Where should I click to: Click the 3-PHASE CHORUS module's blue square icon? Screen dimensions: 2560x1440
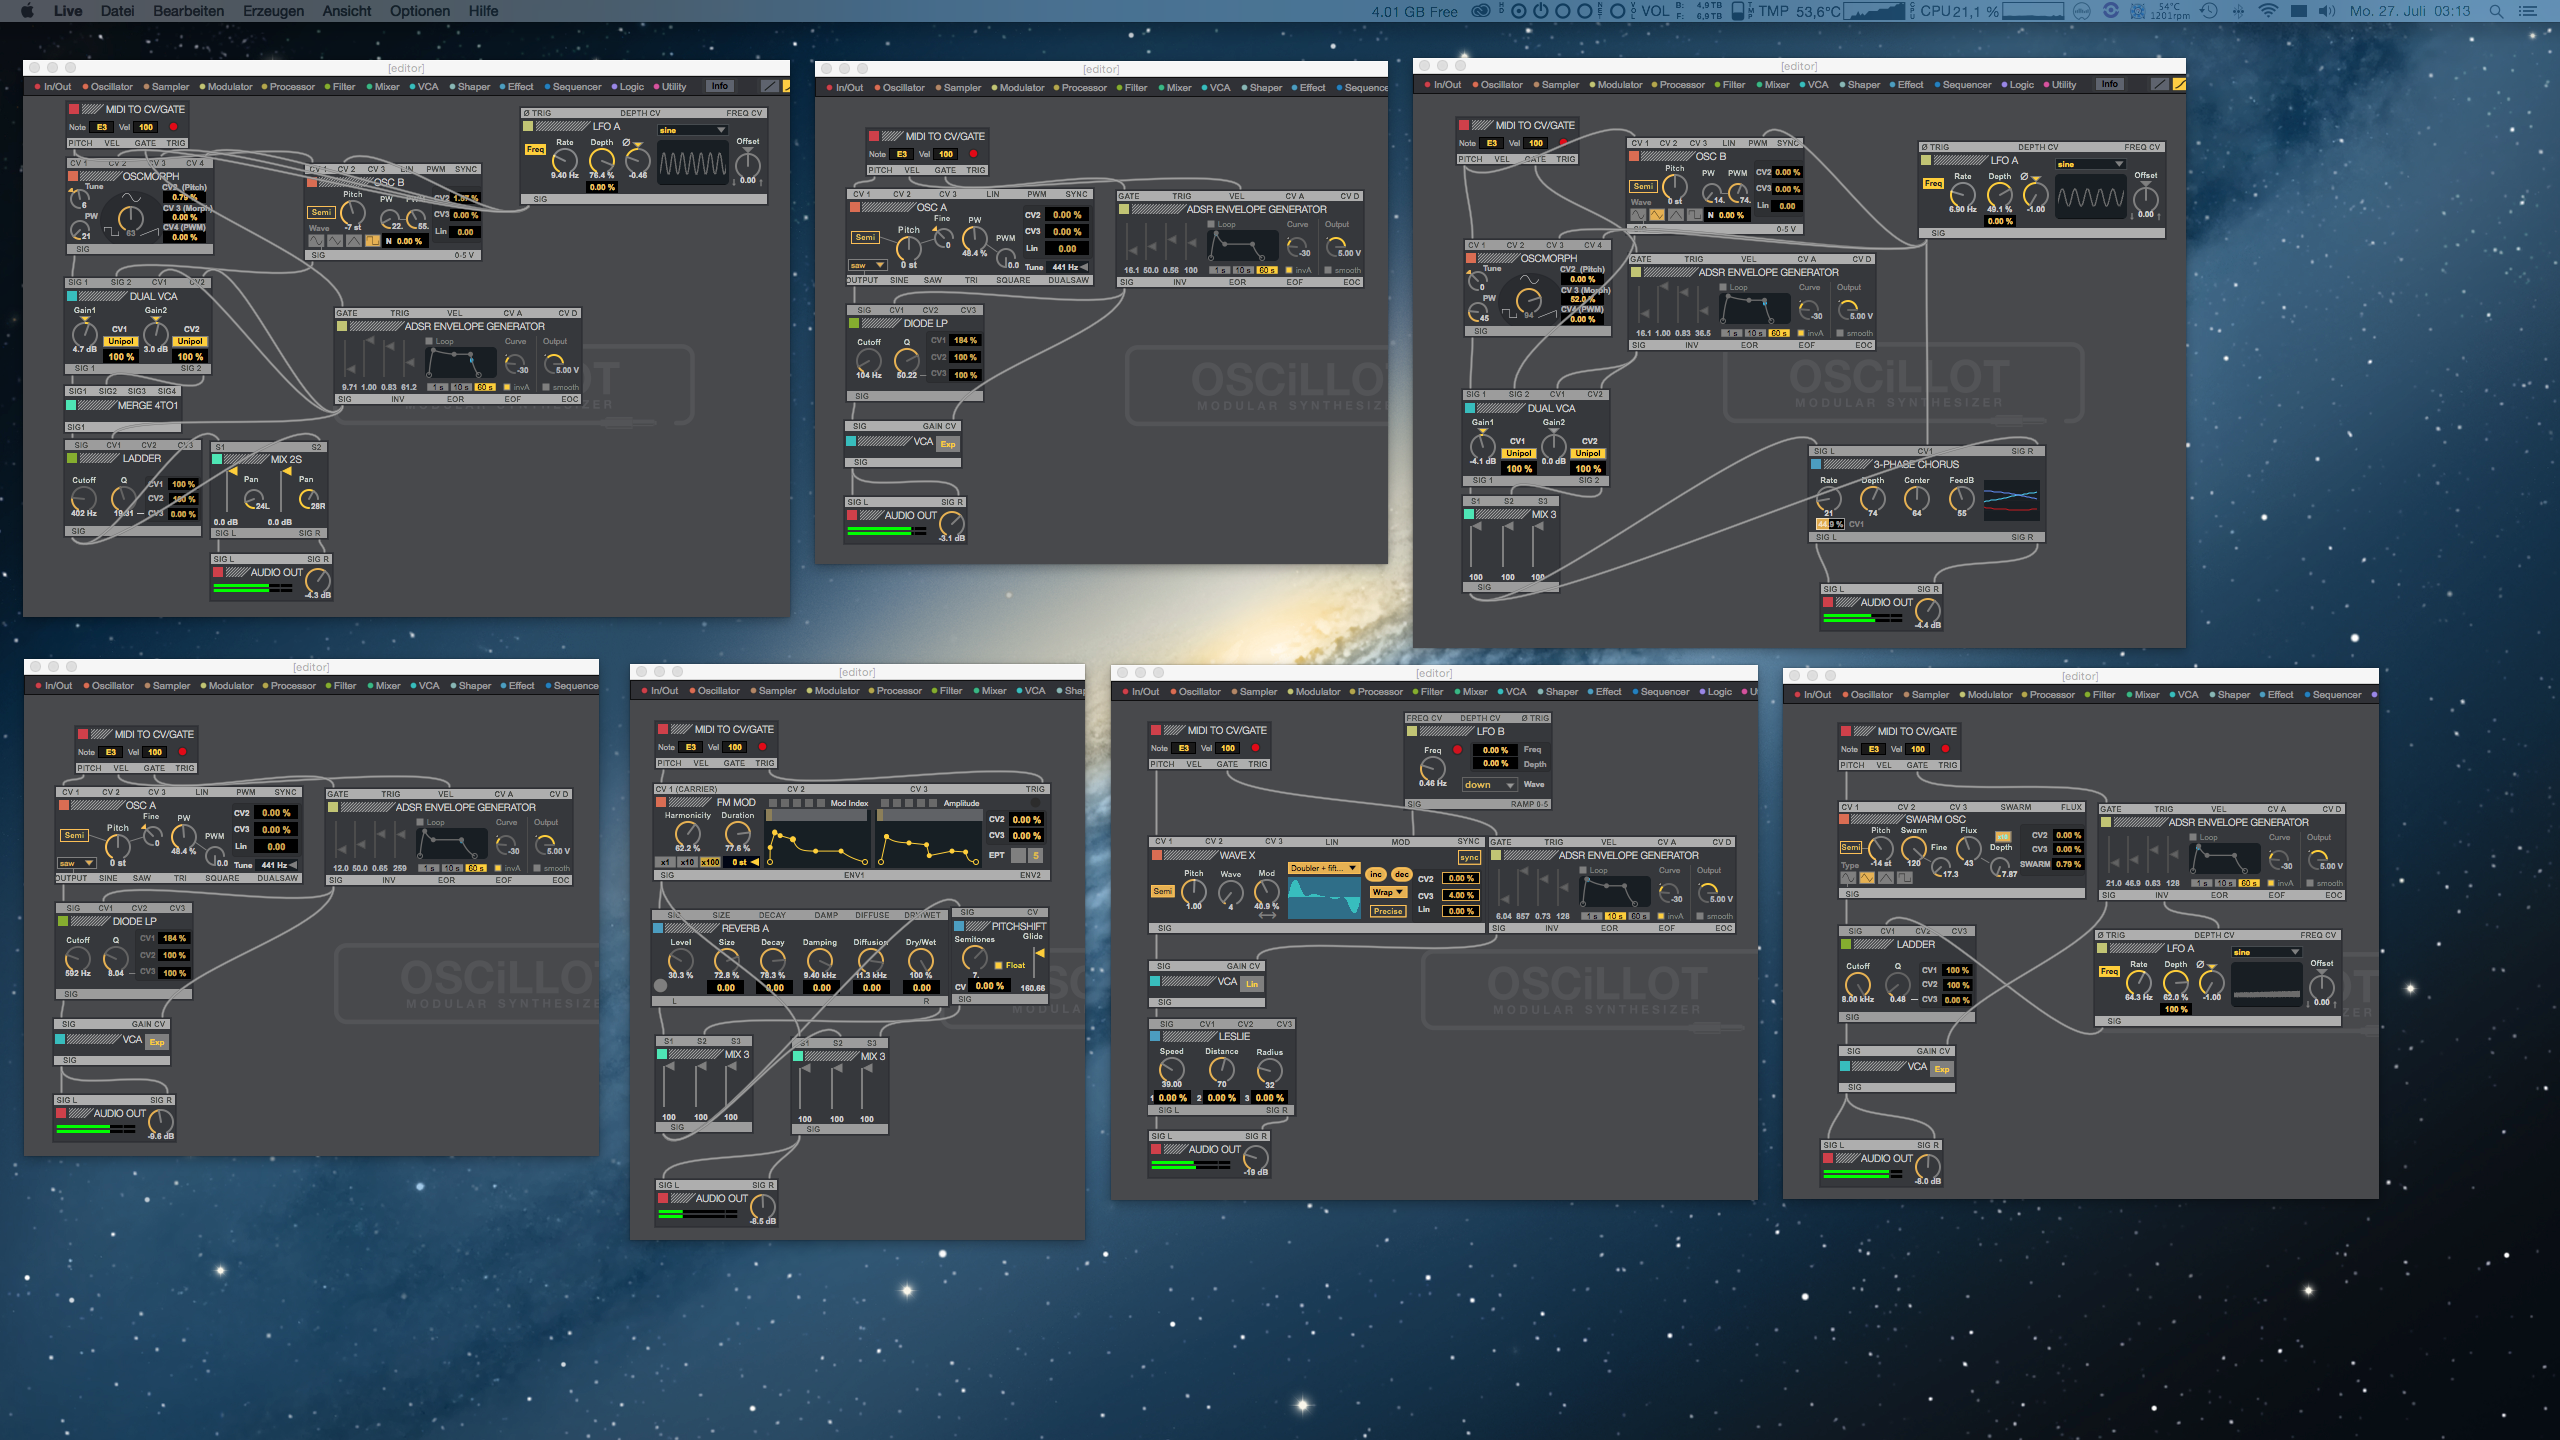pos(1816,464)
